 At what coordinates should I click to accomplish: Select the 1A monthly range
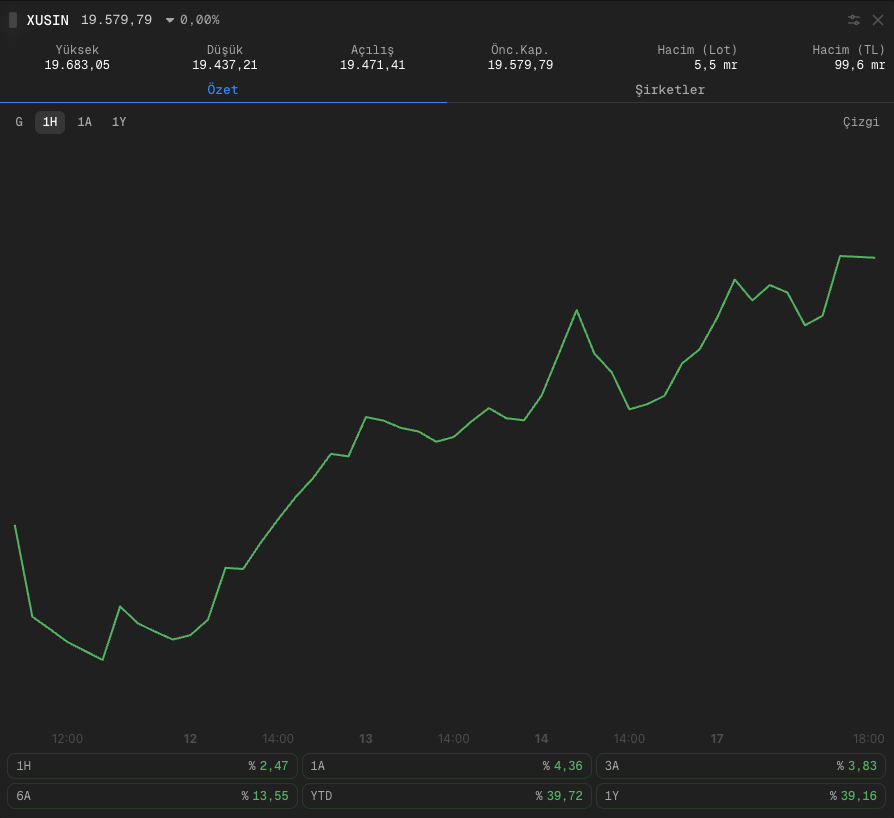[x=84, y=122]
